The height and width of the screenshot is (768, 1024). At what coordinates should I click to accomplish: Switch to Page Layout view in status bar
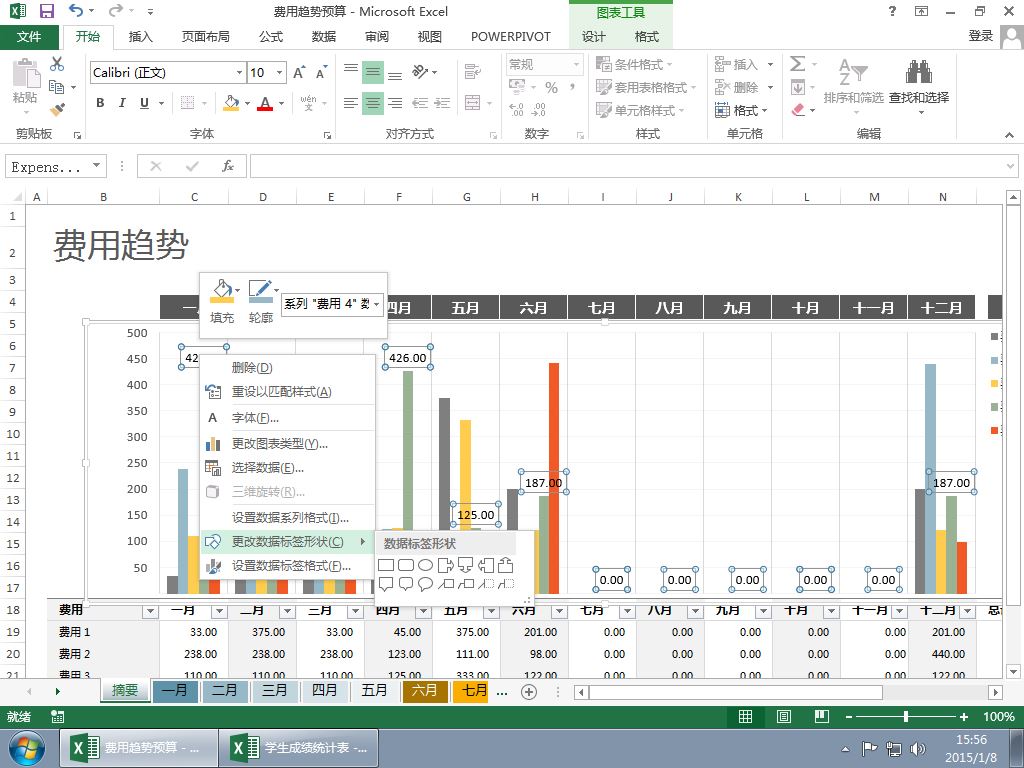point(784,717)
